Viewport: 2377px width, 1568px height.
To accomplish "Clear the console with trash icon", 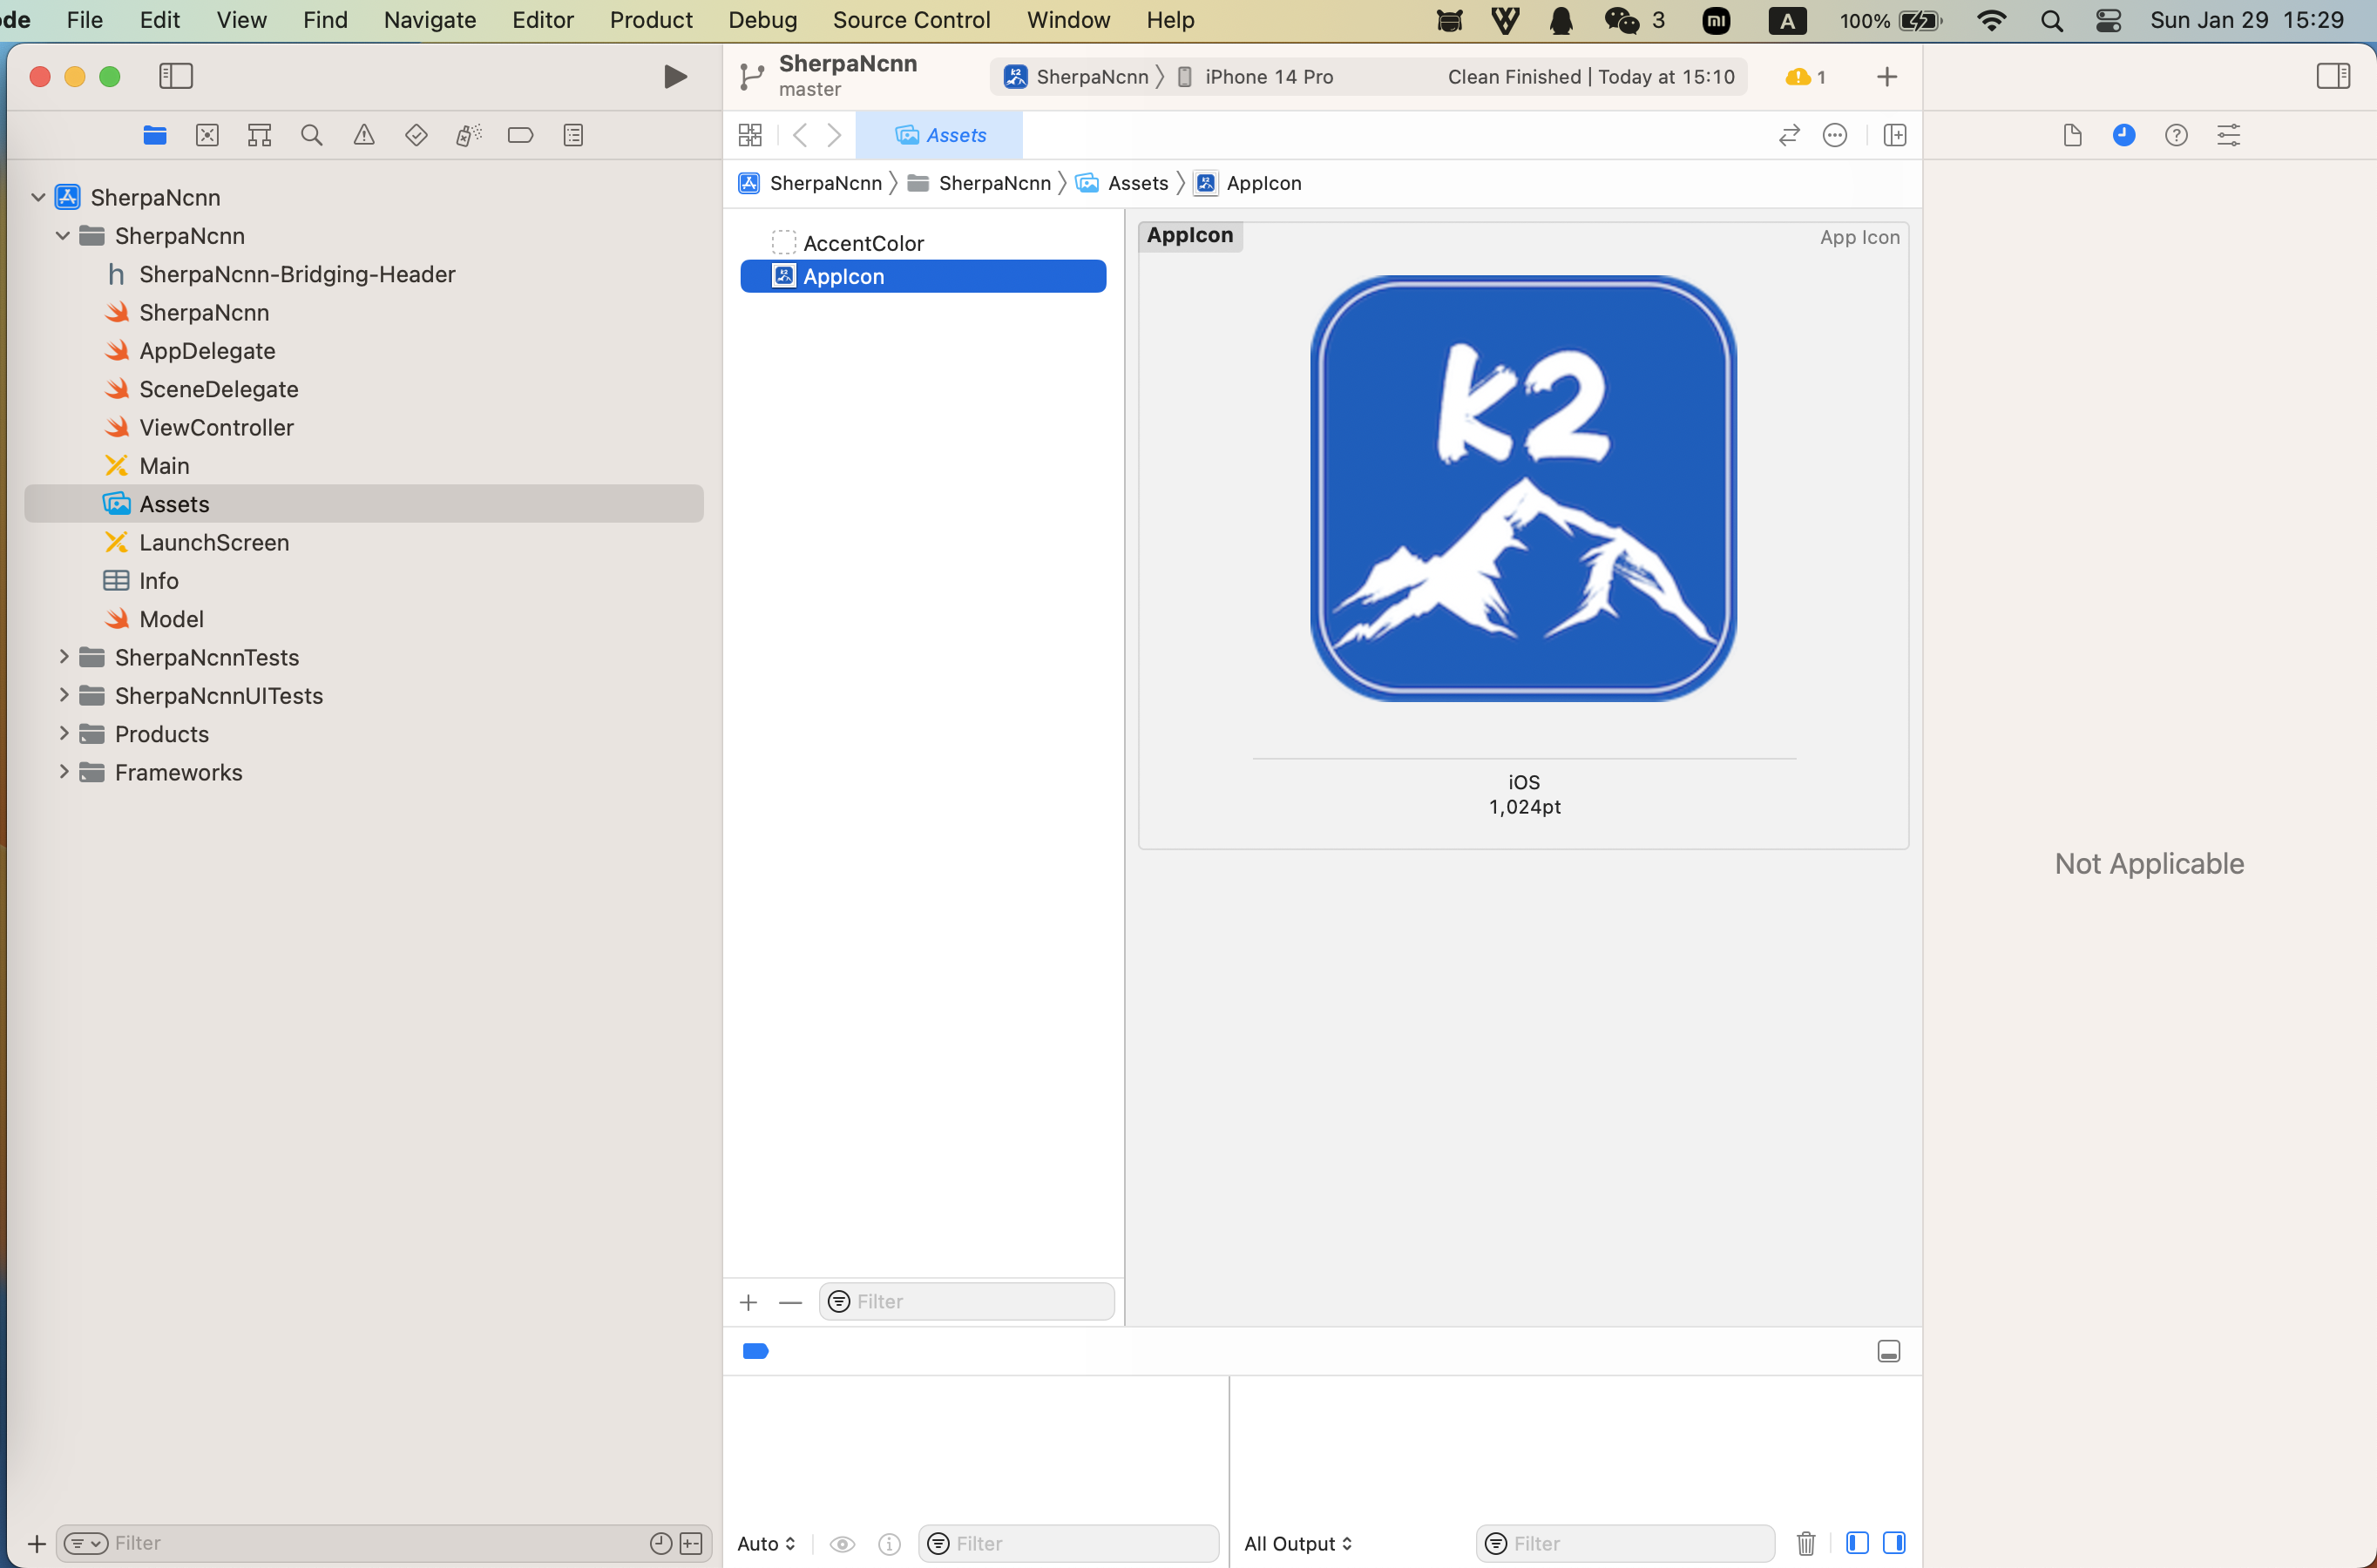I will pos(1806,1543).
